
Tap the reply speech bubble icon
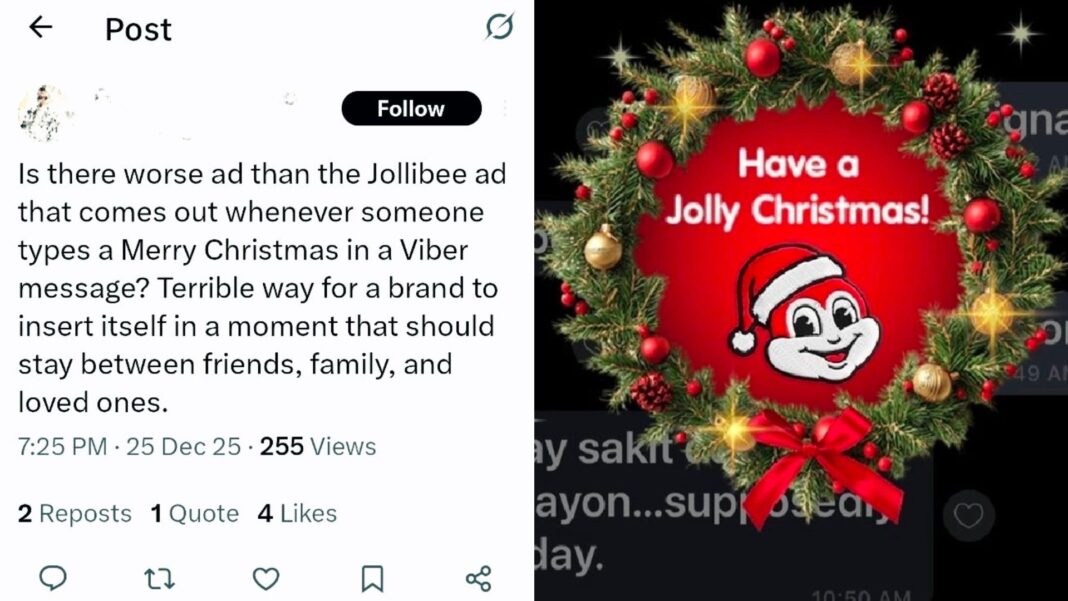52,577
